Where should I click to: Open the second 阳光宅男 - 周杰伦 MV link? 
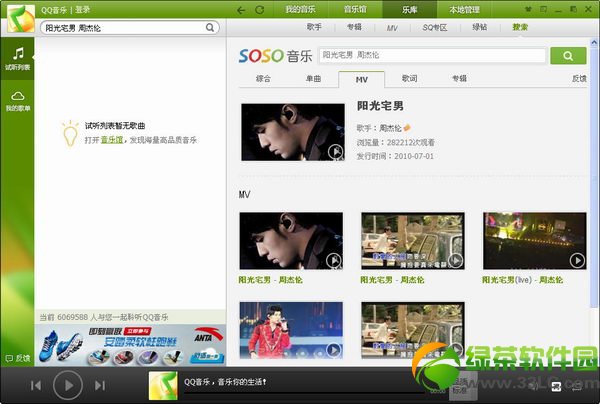point(392,280)
